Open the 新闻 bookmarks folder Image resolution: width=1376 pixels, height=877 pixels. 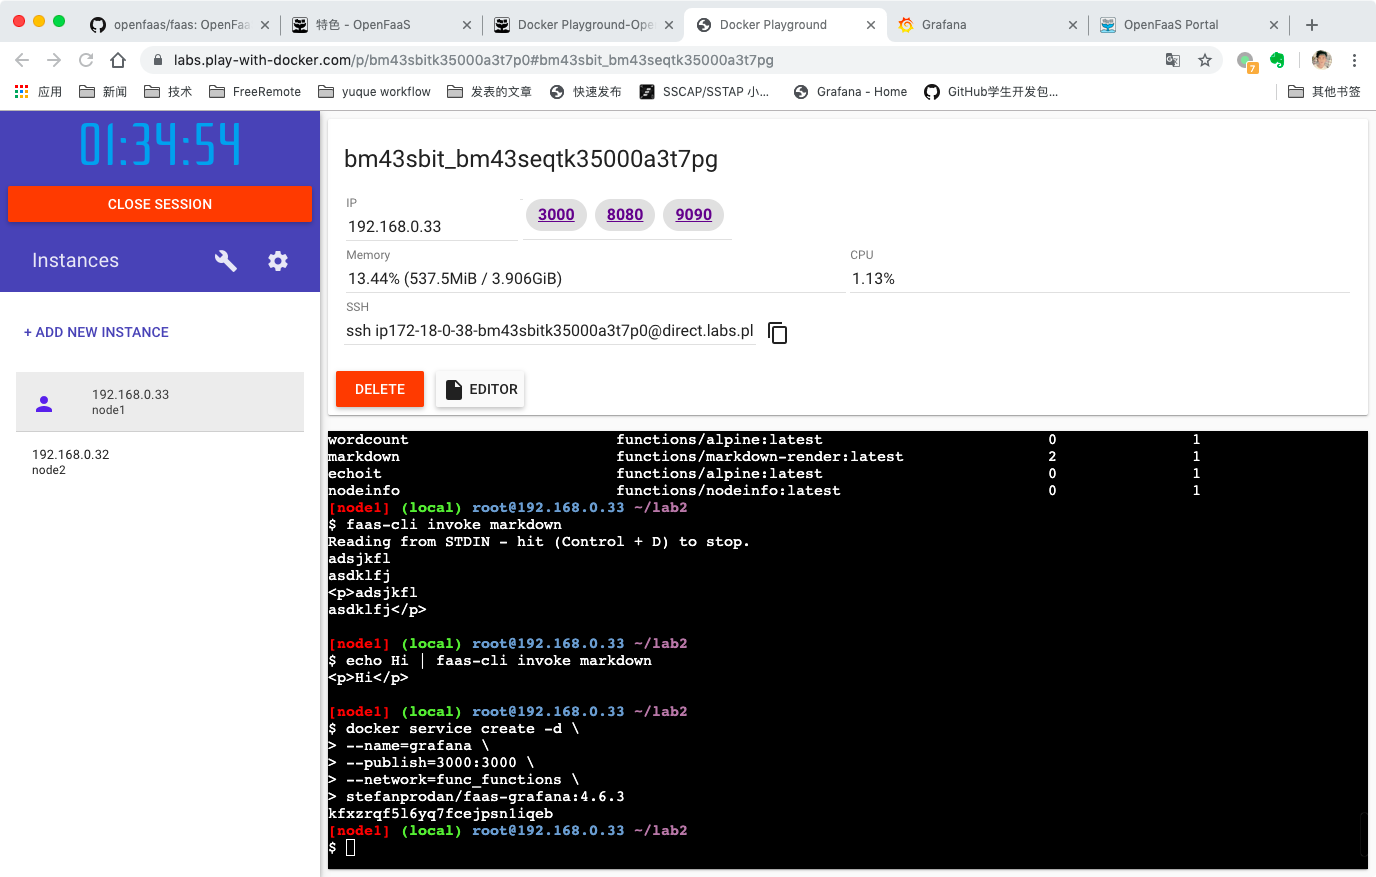tap(103, 91)
